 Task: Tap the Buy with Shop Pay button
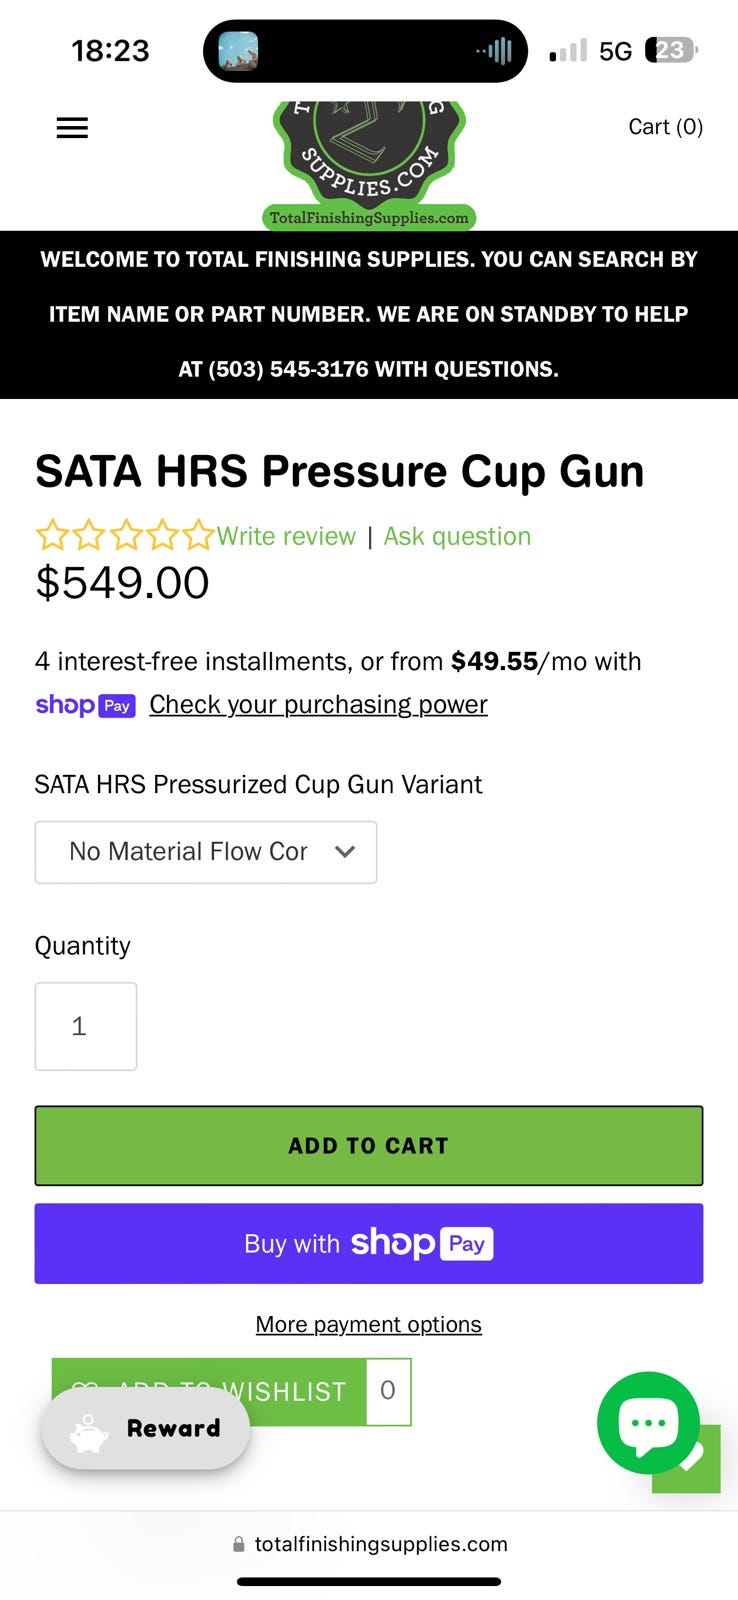point(369,1243)
